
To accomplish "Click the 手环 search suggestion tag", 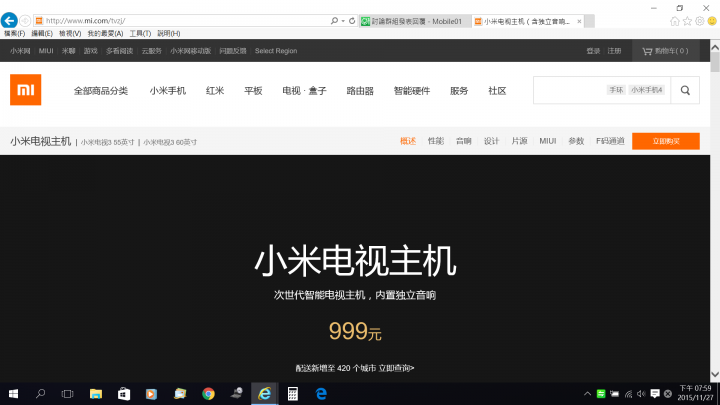I will tap(616, 90).
